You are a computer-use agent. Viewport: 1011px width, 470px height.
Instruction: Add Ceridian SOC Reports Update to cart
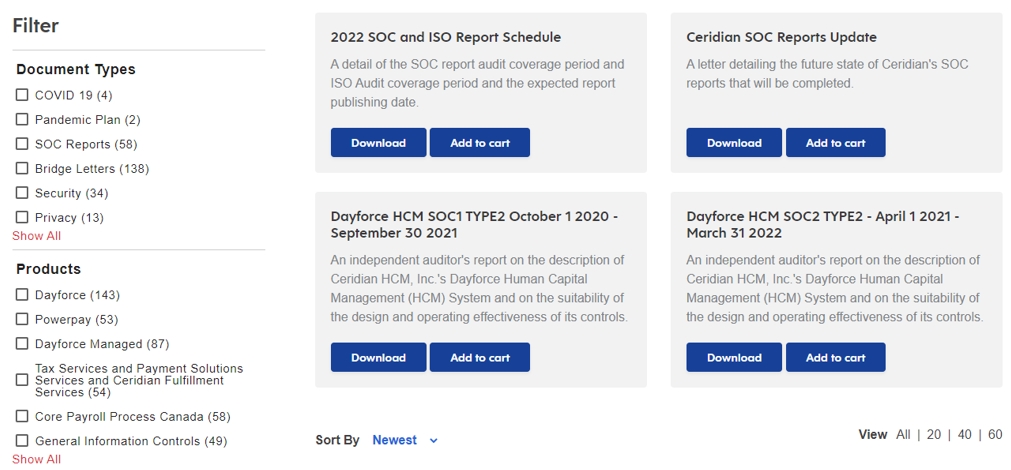click(x=835, y=143)
